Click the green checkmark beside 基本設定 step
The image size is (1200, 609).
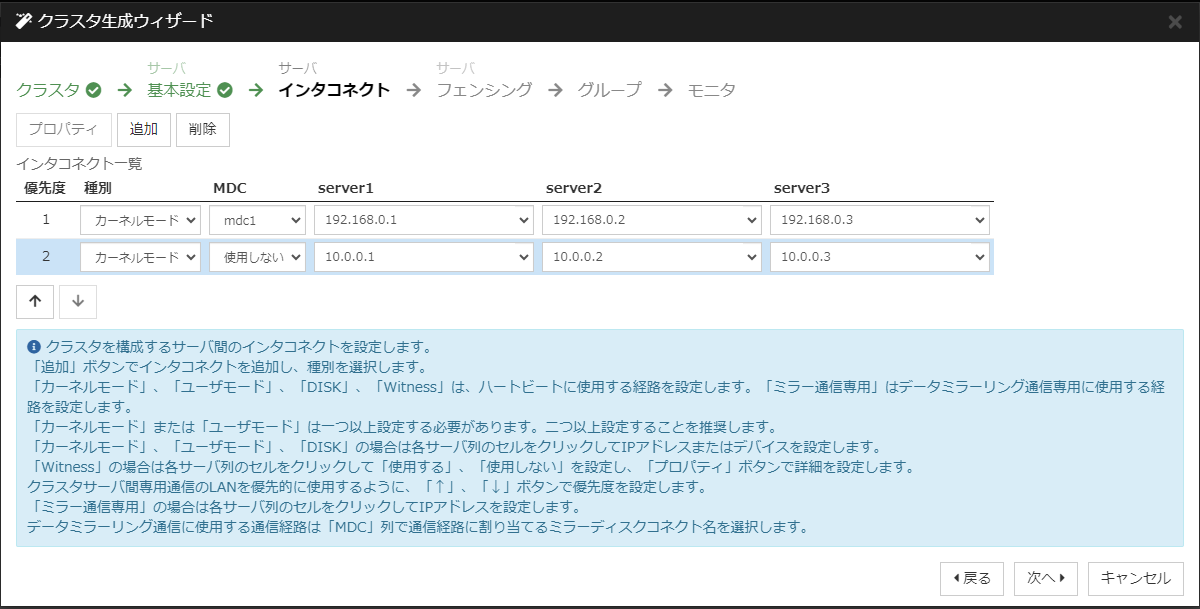[224, 89]
